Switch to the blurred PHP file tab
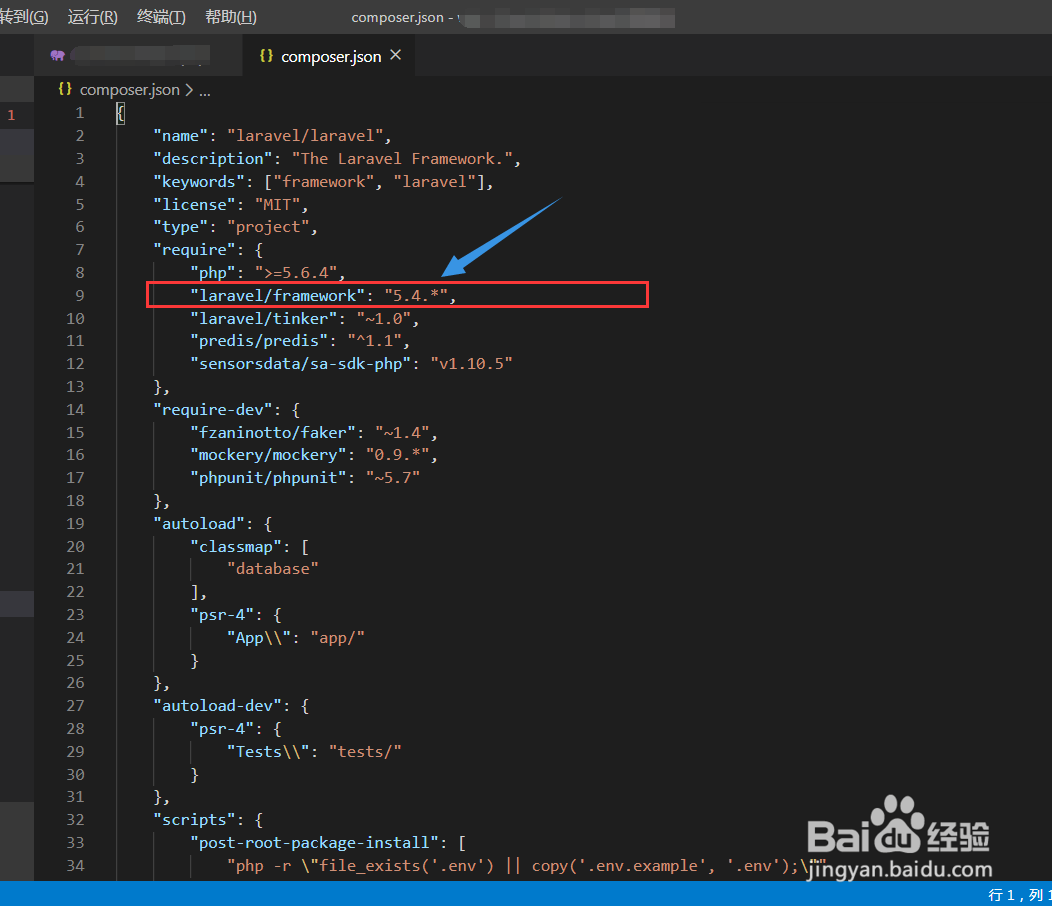The height and width of the screenshot is (906, 1052). (138, 56)
